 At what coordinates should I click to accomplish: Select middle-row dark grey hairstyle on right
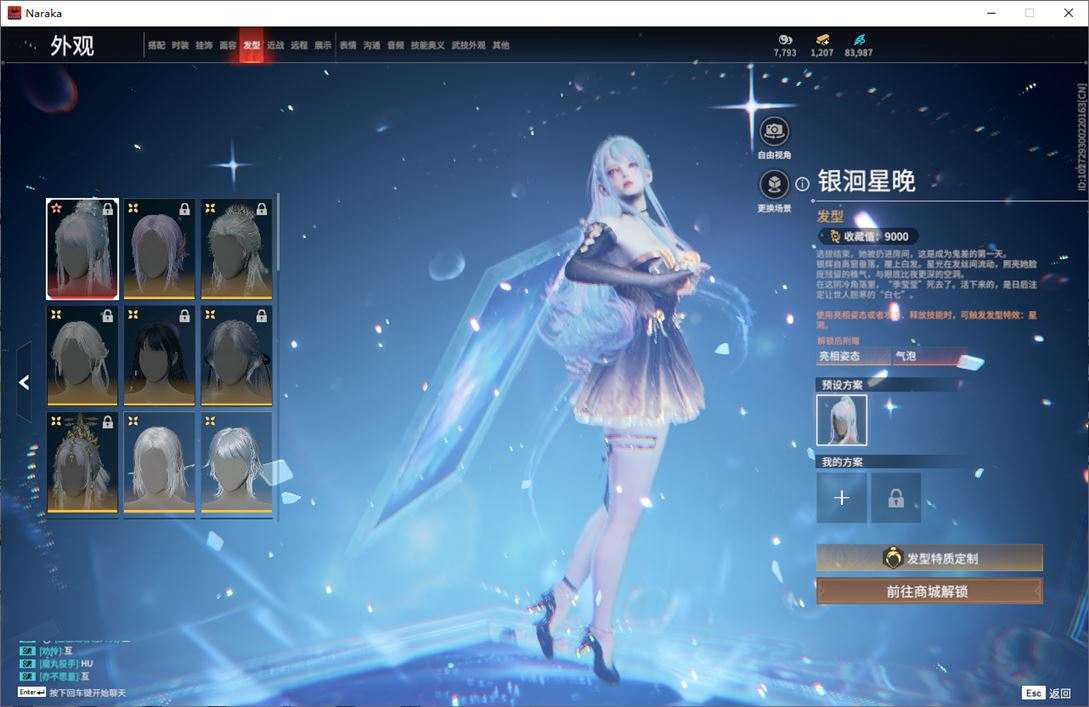pos(236,356)
